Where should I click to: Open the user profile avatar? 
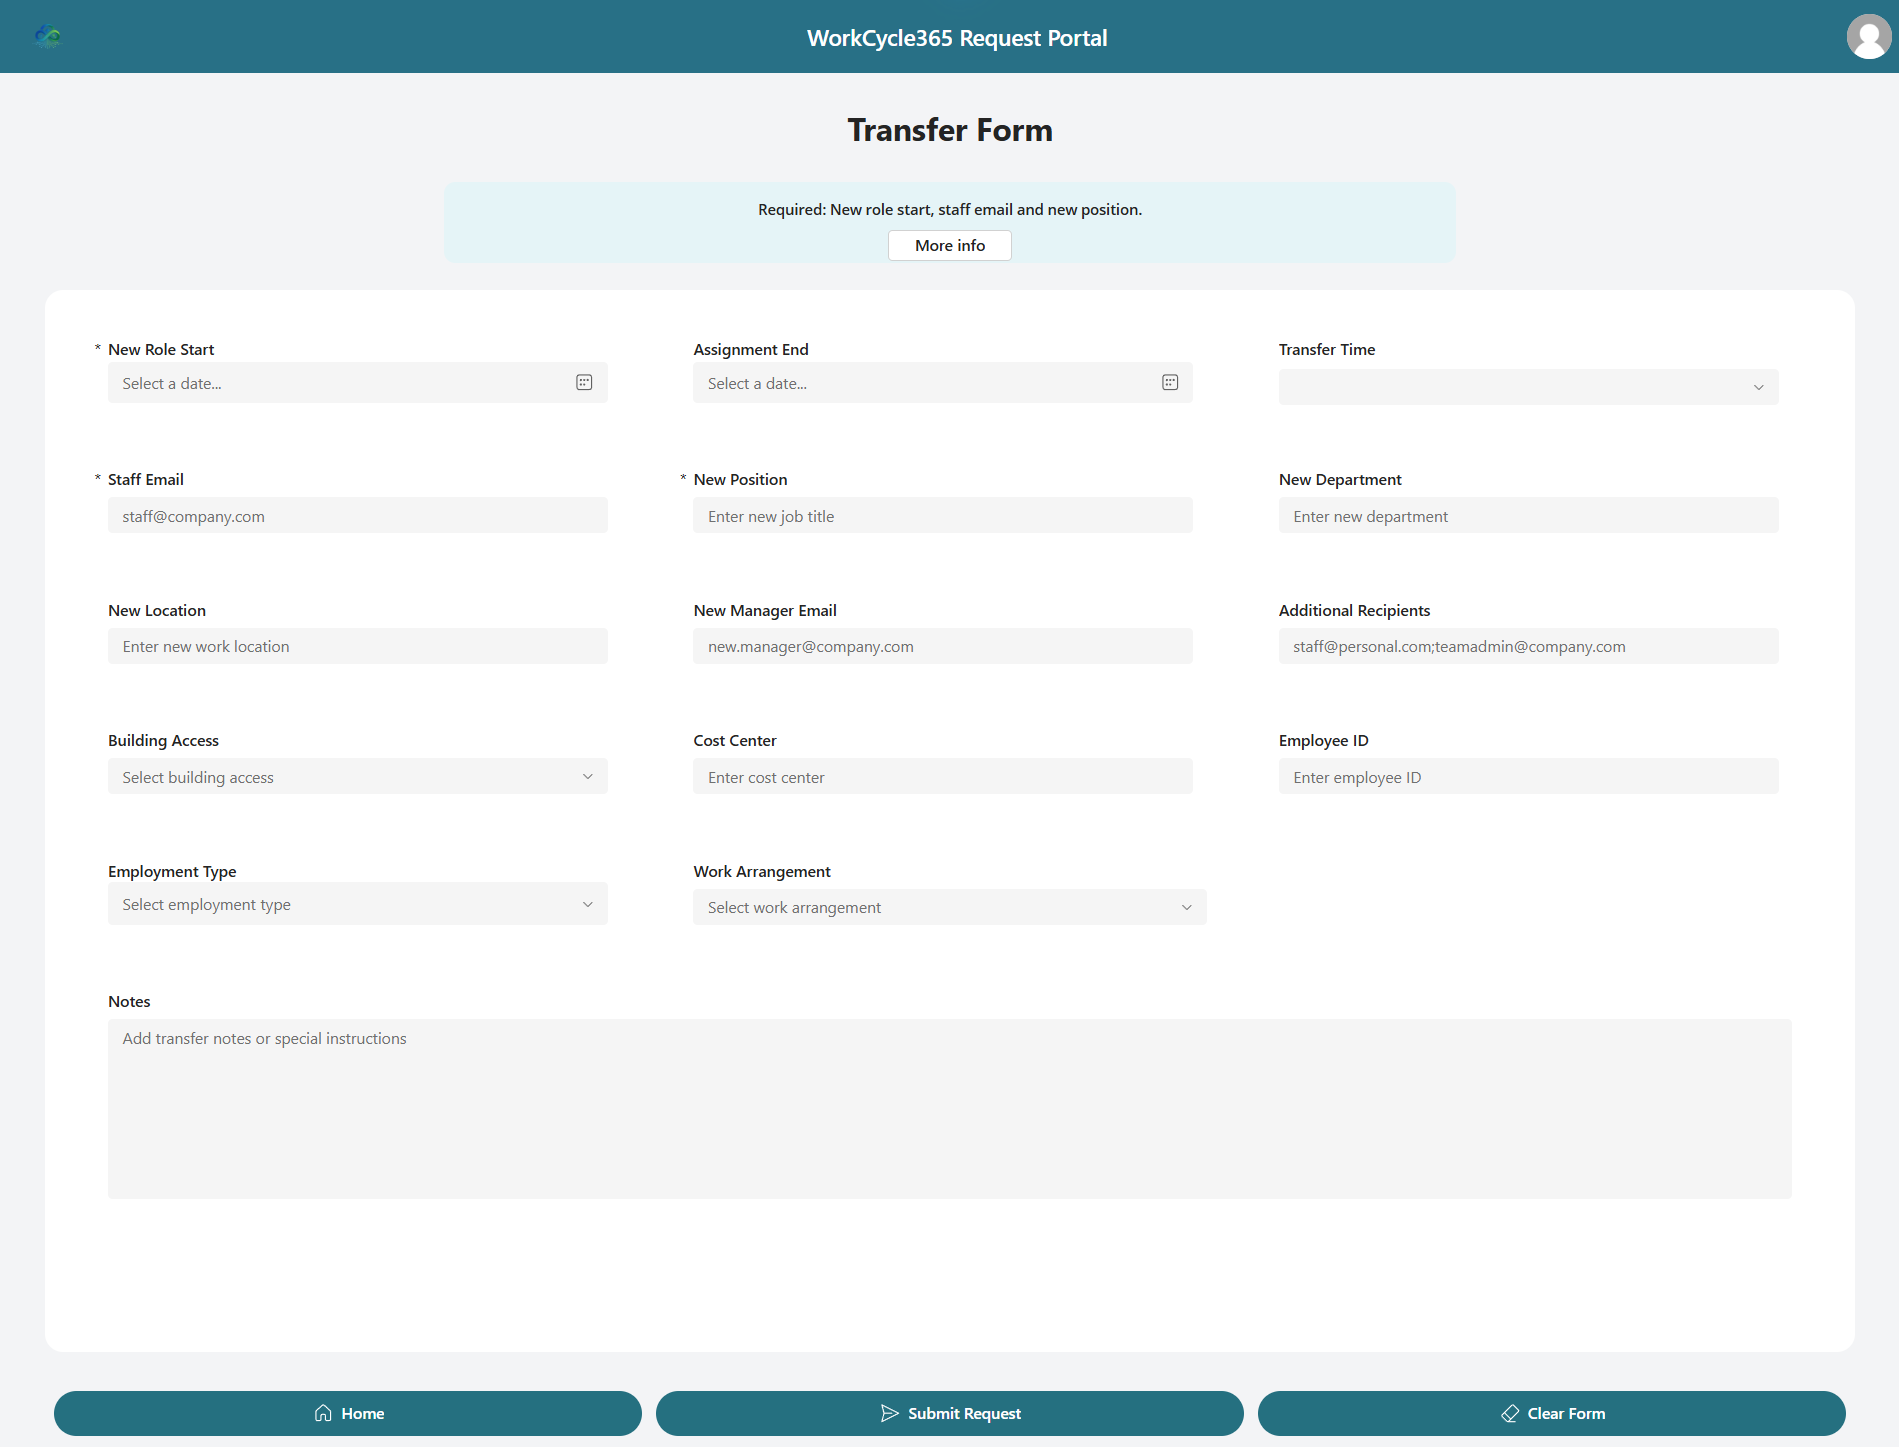coord(1868,37)
